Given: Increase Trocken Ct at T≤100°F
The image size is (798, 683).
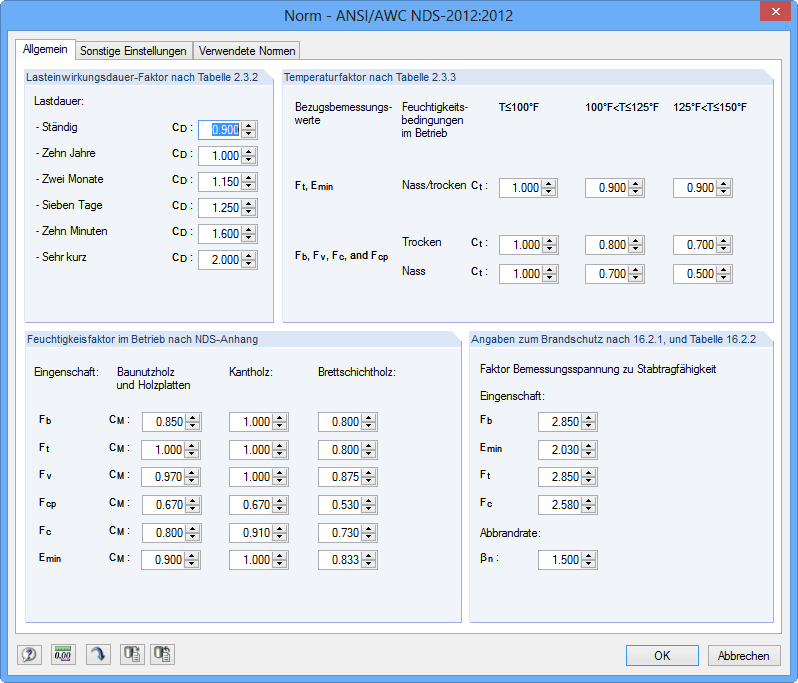Looking at the screenshot, I should pyautogui.click(x=549, y=241).
